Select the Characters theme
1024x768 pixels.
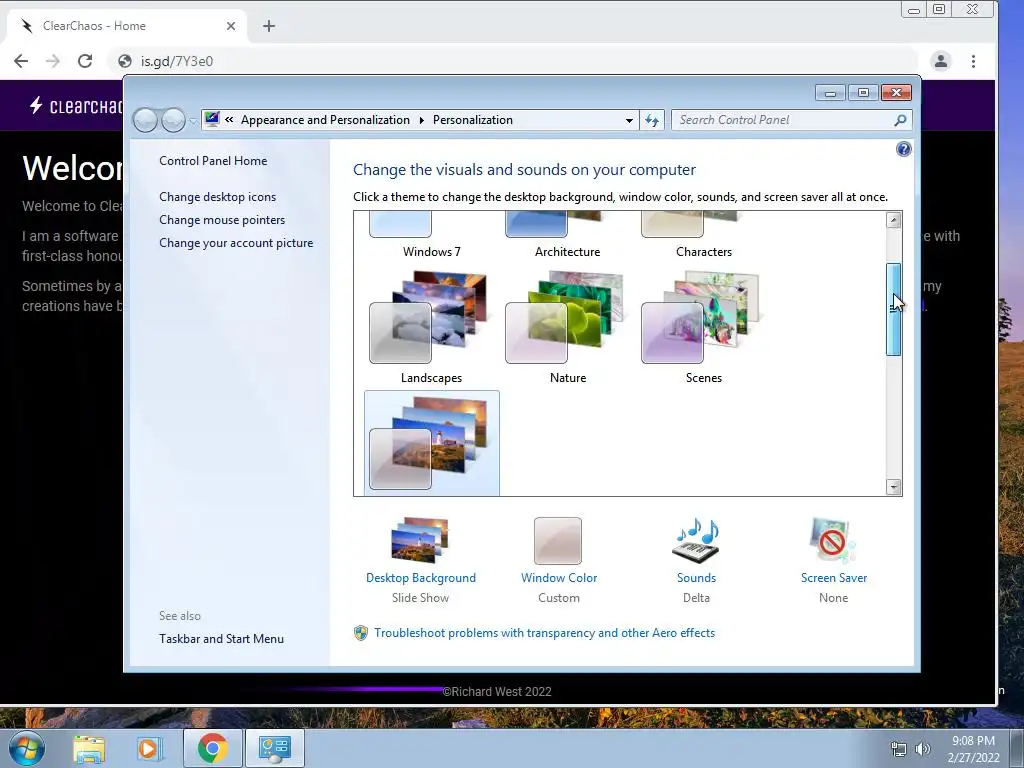click(x=703, y=236)
